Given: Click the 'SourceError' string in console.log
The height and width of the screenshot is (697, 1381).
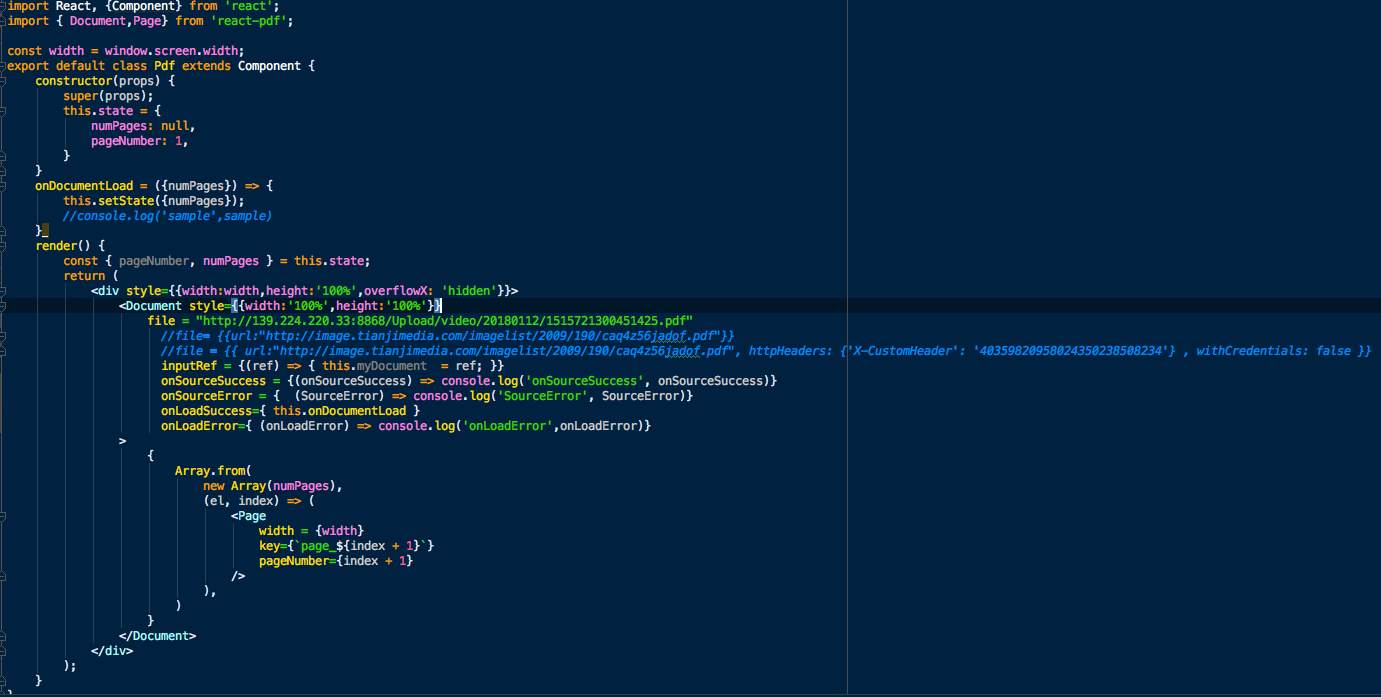Looking at the screenshot, I should tap(543, 396).
